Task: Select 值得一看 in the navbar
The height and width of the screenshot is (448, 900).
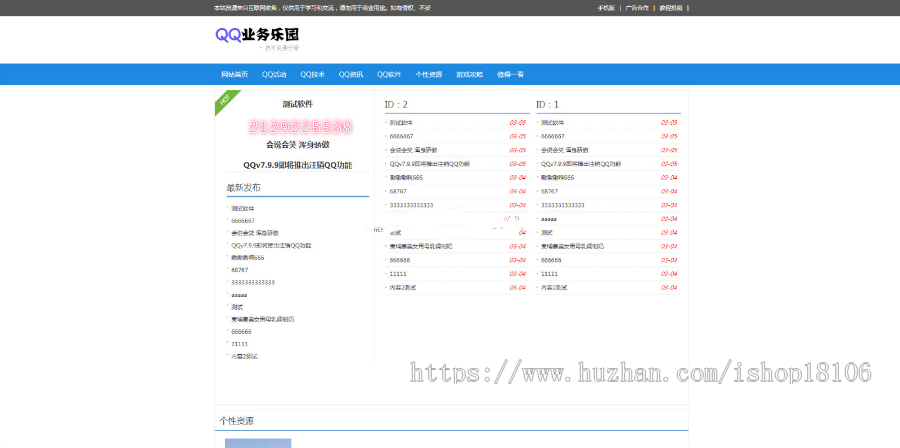Action: click(510, 75)
